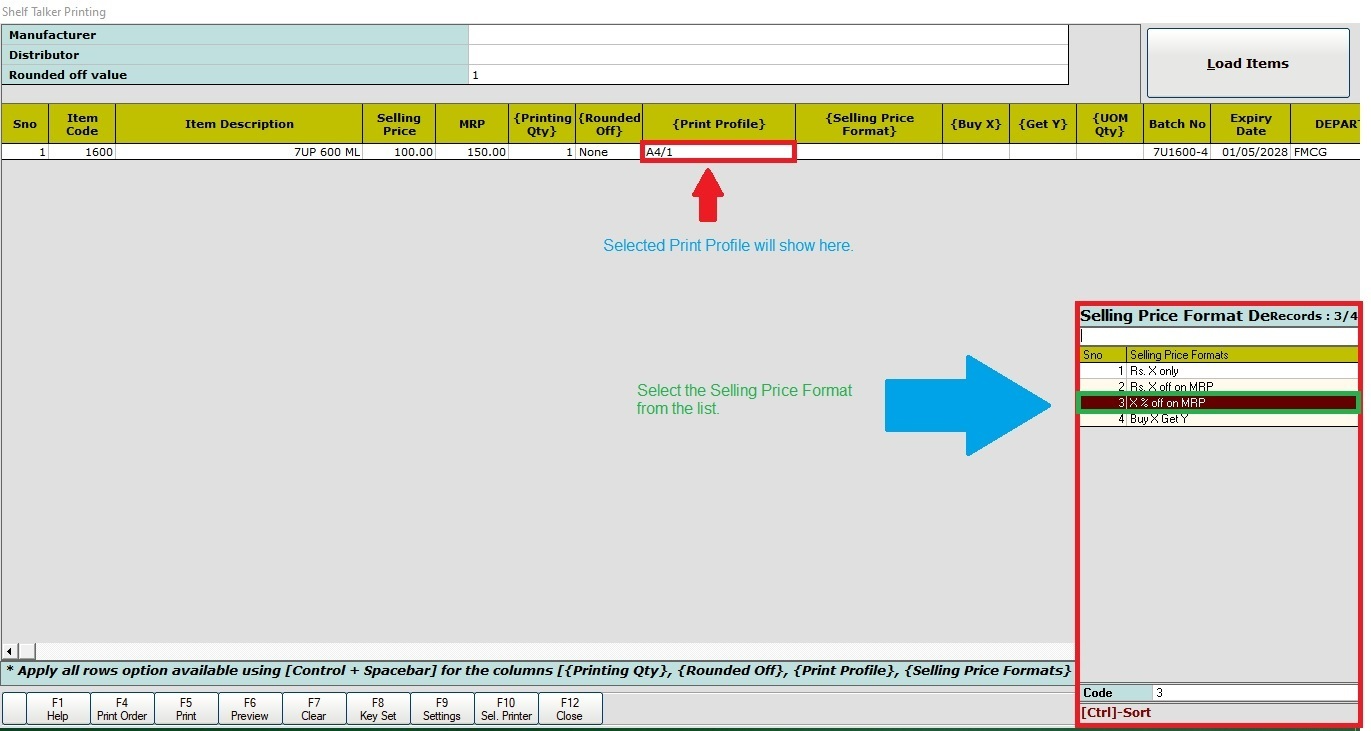Click the F12 Close button

[570, 709]
